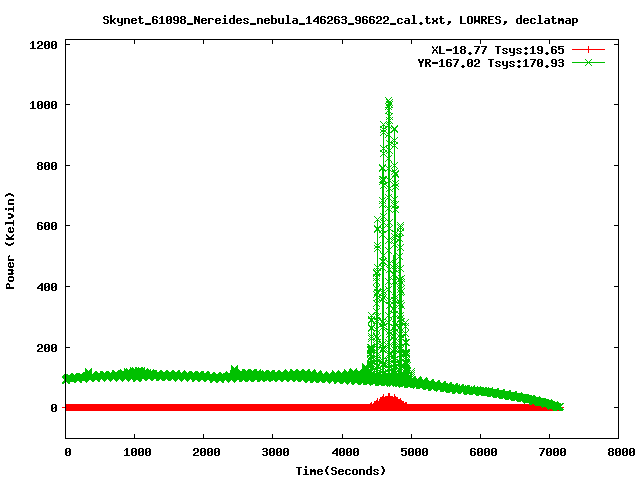Screen dimensions: 640x480
Task: Click the small green bump near 1000 seconds
Action: pos(136,373)
